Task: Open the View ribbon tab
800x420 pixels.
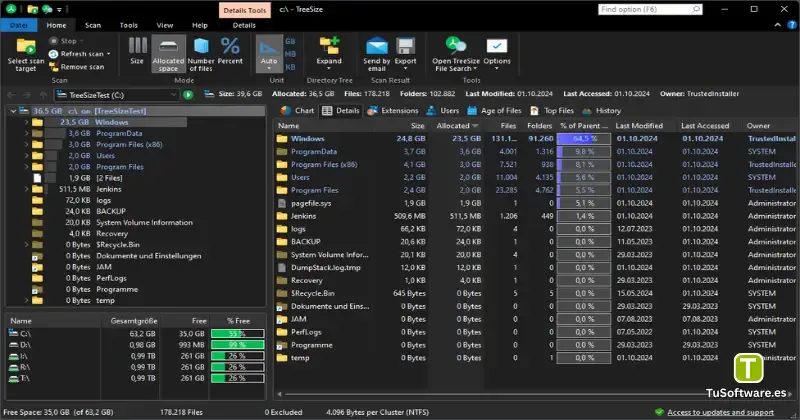Action: tap(165, 25)
